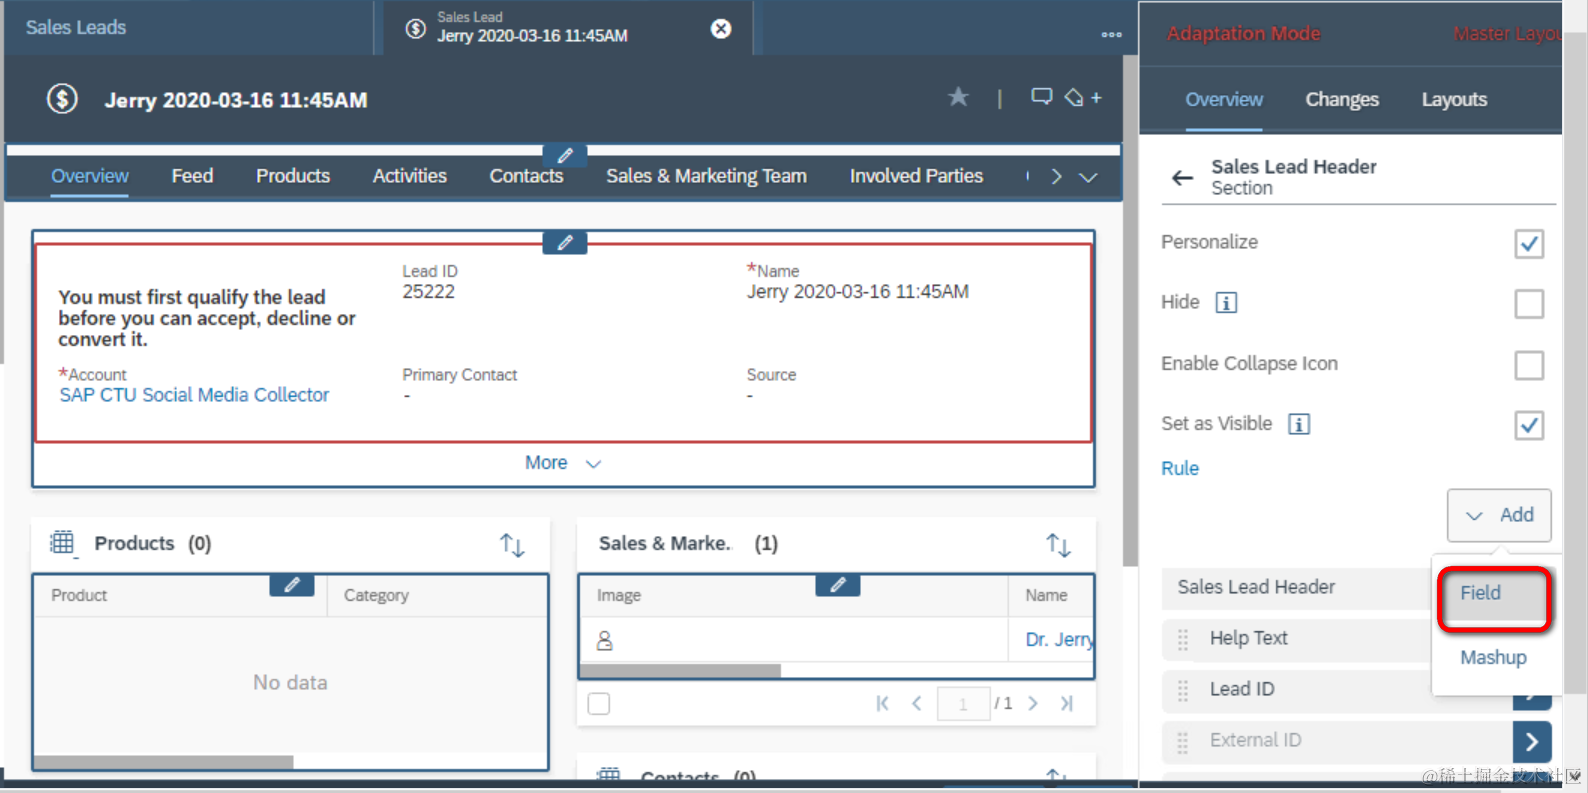1588x793 pixels.
Task: Open the Add dropdown button
Action: pyautogui.click(x=1499, y=515)
